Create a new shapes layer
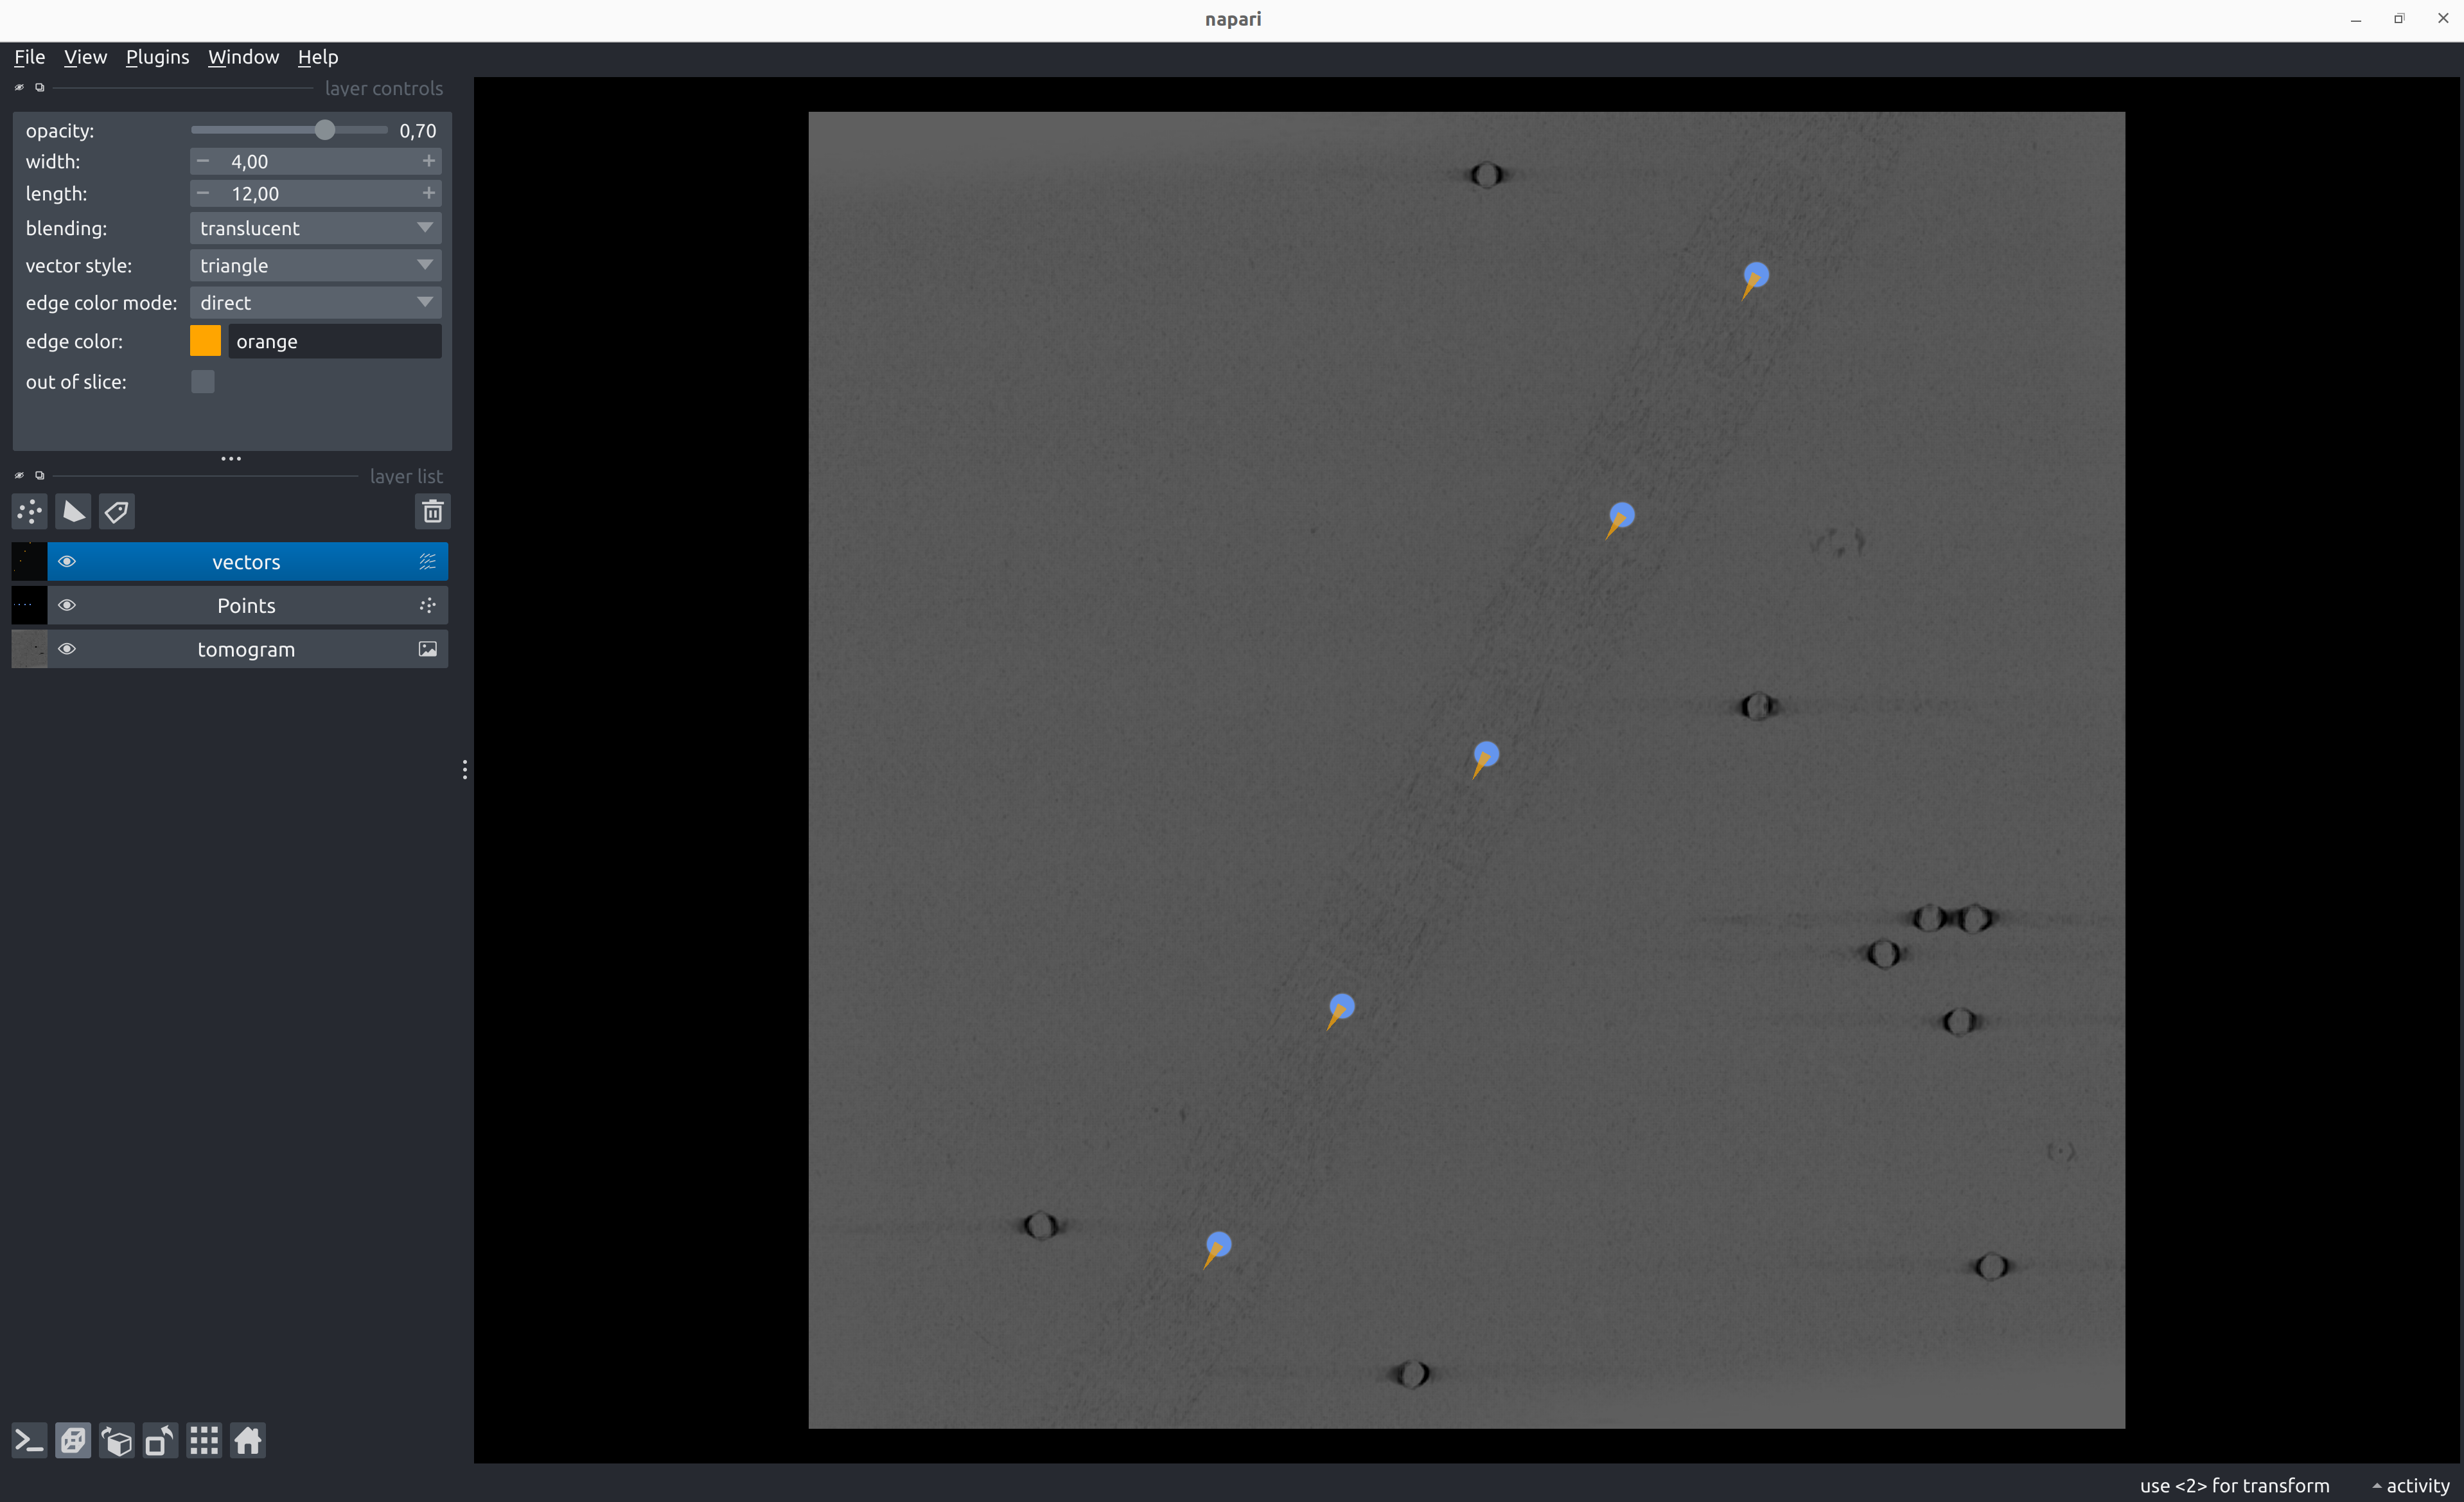This screenshot has height=1502, width=2464. click(x=73, y=512)
